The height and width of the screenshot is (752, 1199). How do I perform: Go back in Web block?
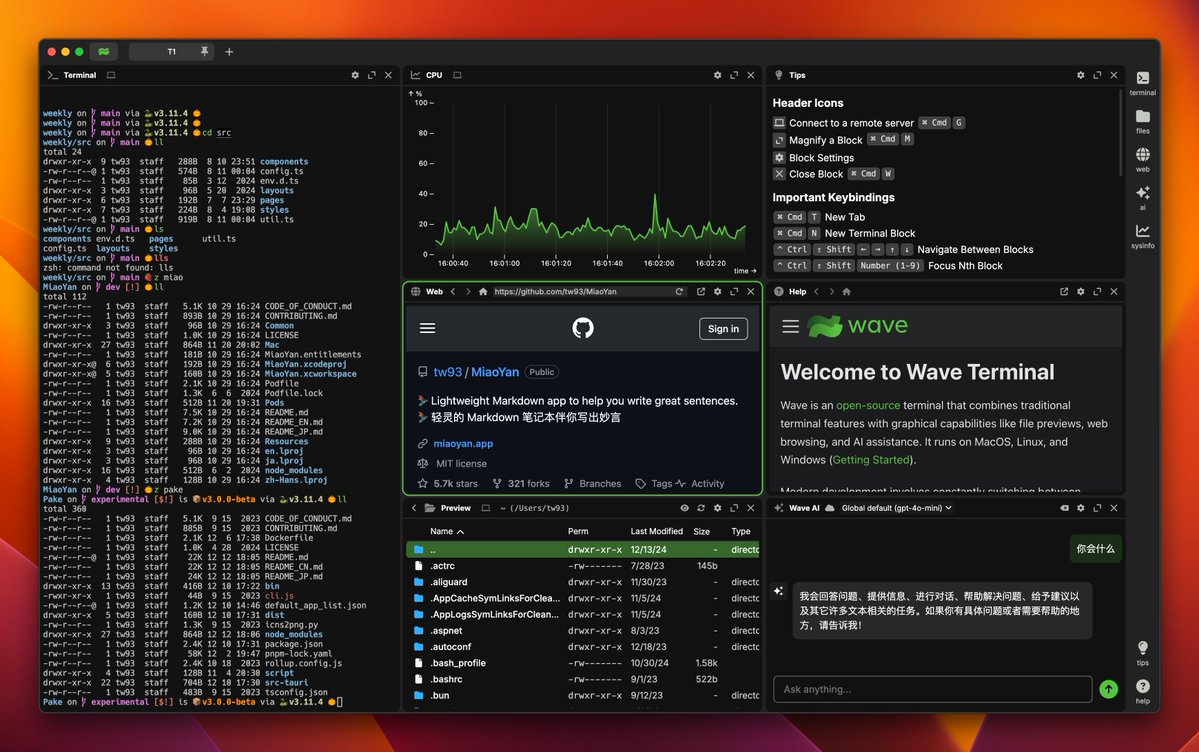(453, 291)
